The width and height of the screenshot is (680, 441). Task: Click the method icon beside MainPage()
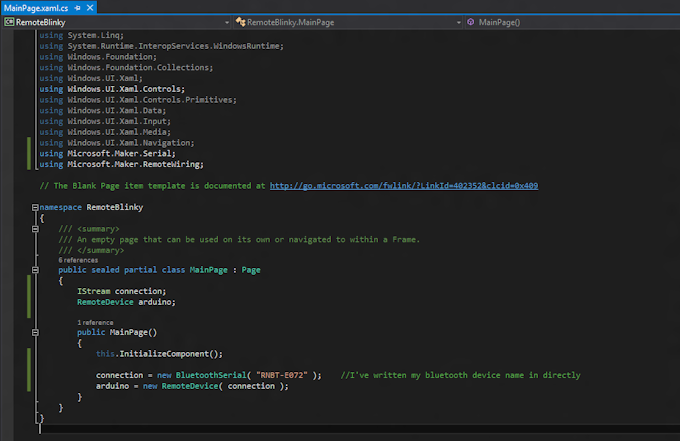coord(470,21)
